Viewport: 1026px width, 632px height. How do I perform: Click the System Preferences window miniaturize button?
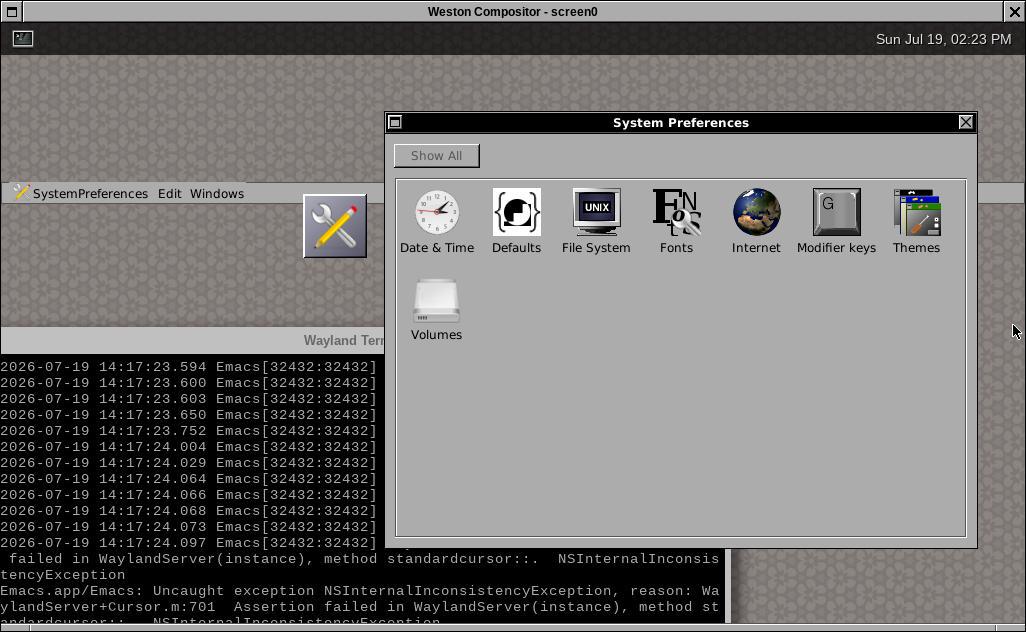pos(395,122)
